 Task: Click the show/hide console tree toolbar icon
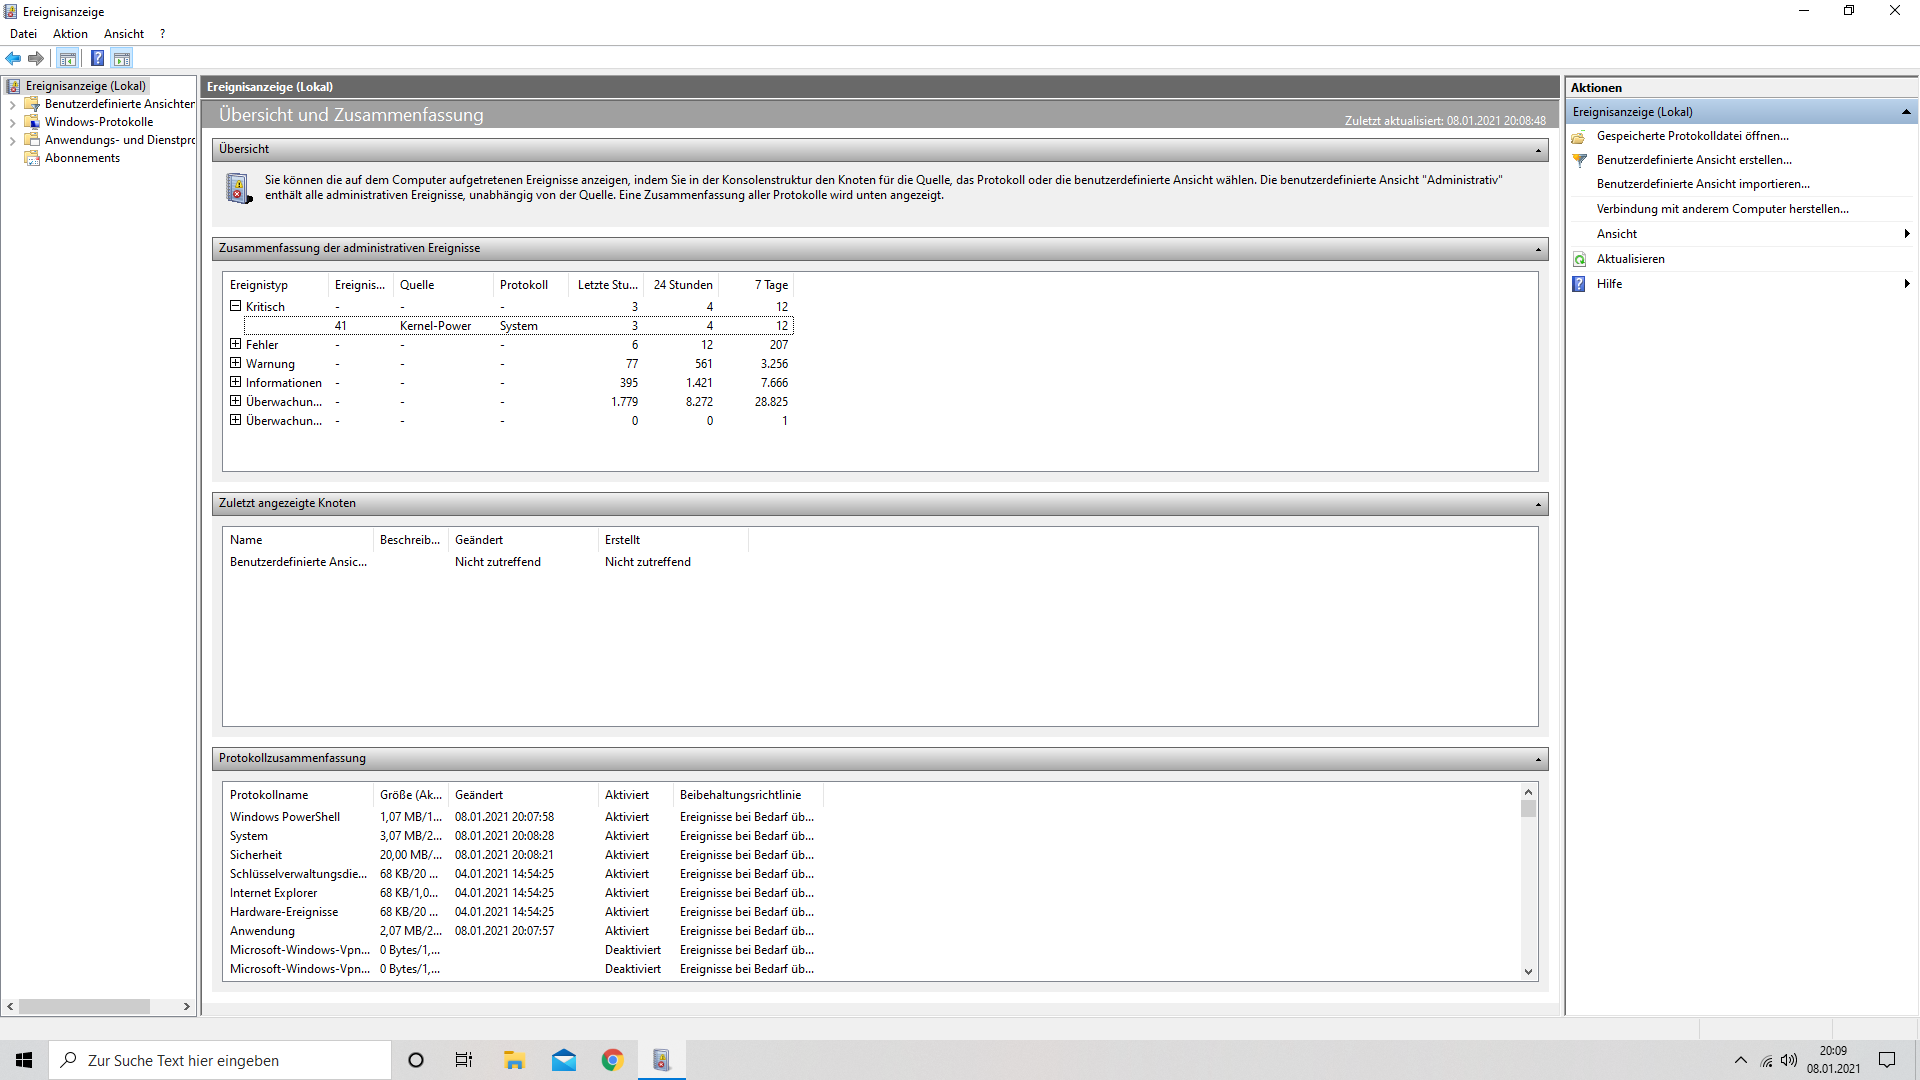tap(68, 58)
